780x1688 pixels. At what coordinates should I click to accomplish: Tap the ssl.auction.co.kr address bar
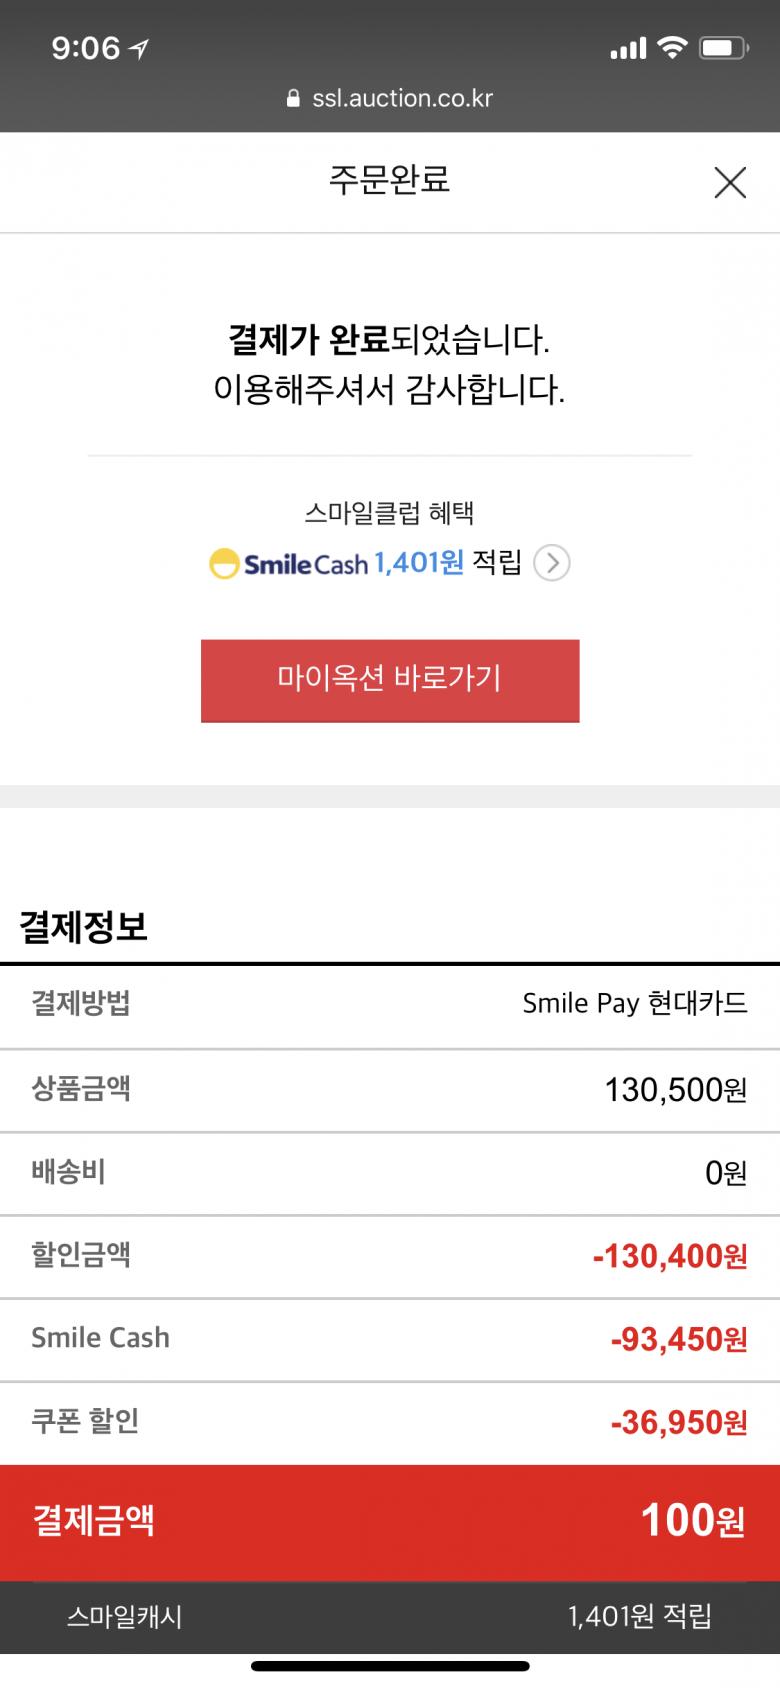click(402, 98)
